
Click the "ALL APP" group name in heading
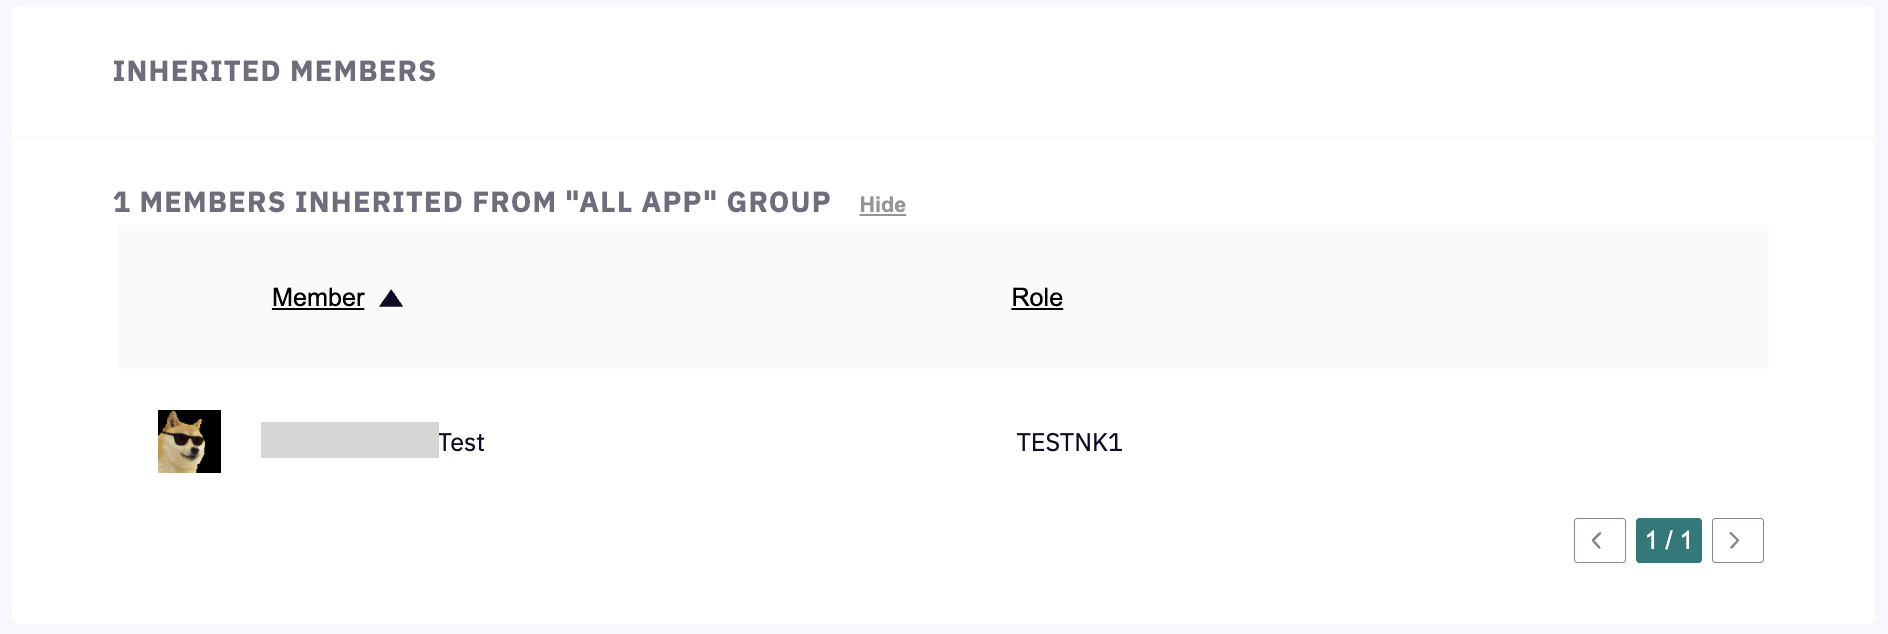[640, 202]
